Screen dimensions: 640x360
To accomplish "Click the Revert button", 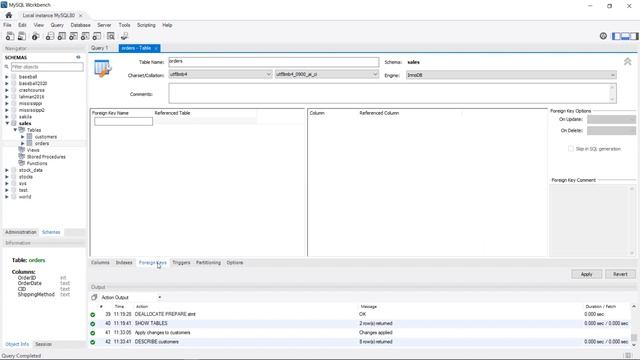I will (x=620, y=274).
